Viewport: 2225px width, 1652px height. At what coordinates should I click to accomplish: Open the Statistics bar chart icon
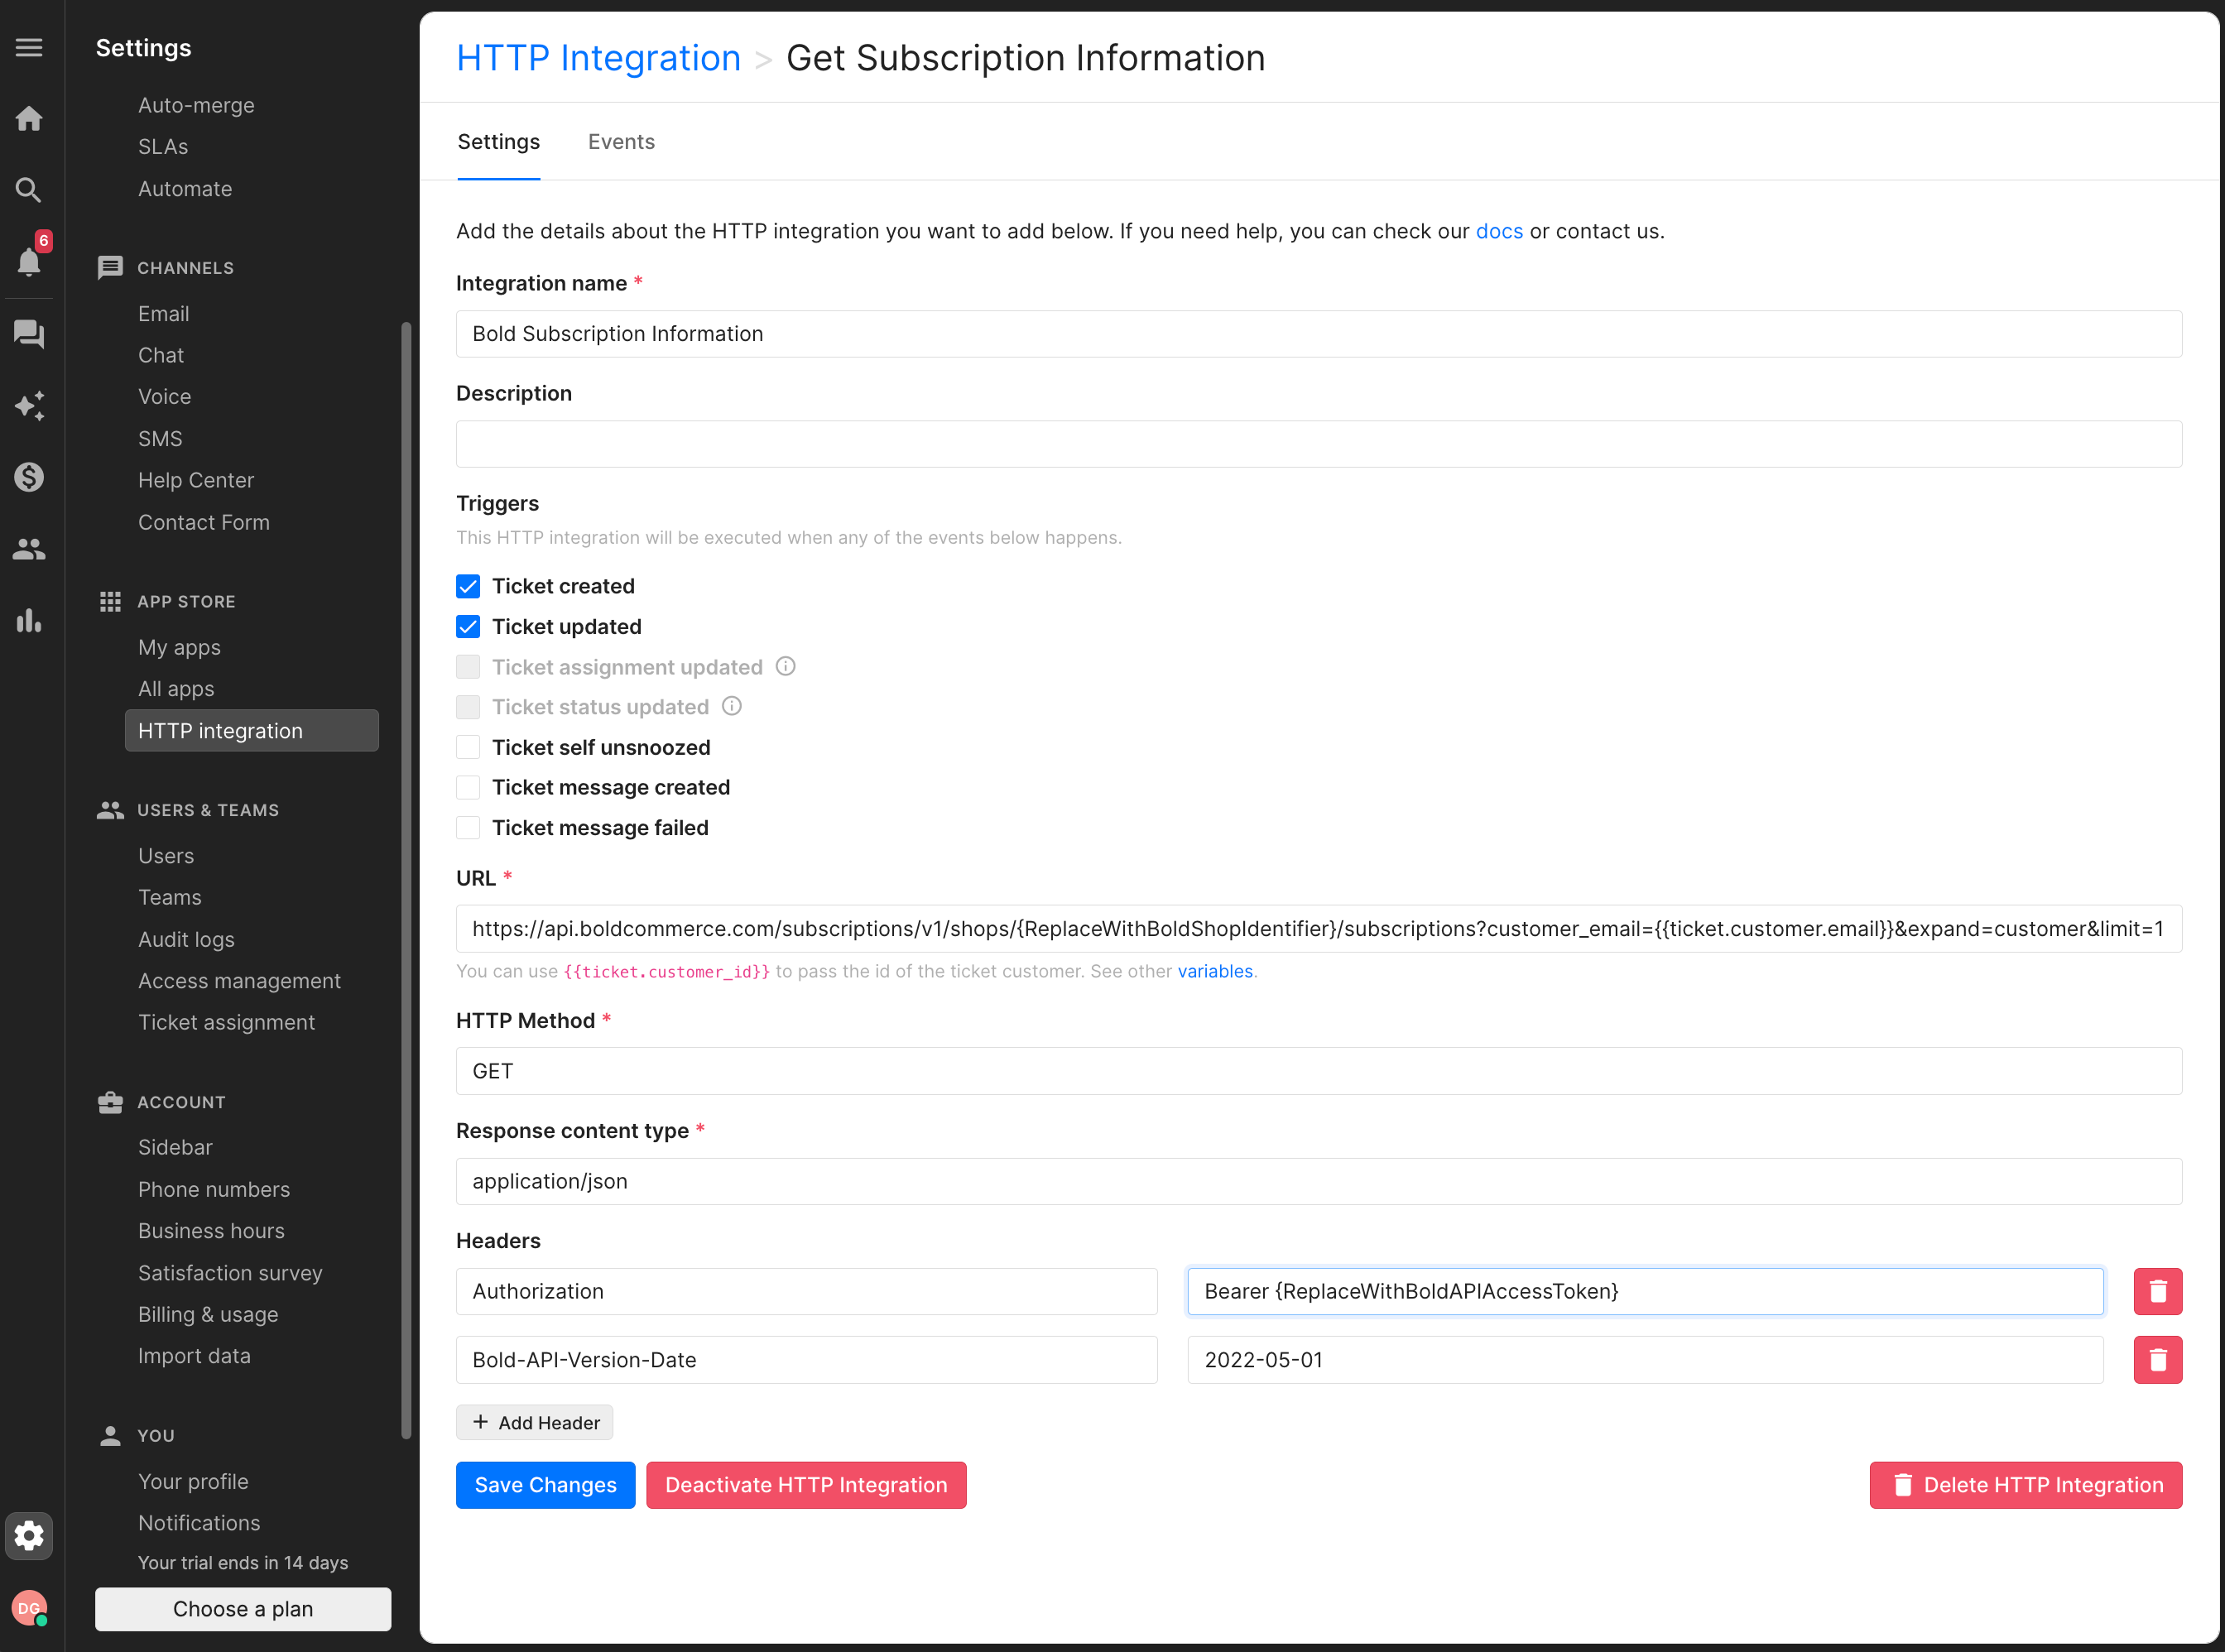point(29,620)
